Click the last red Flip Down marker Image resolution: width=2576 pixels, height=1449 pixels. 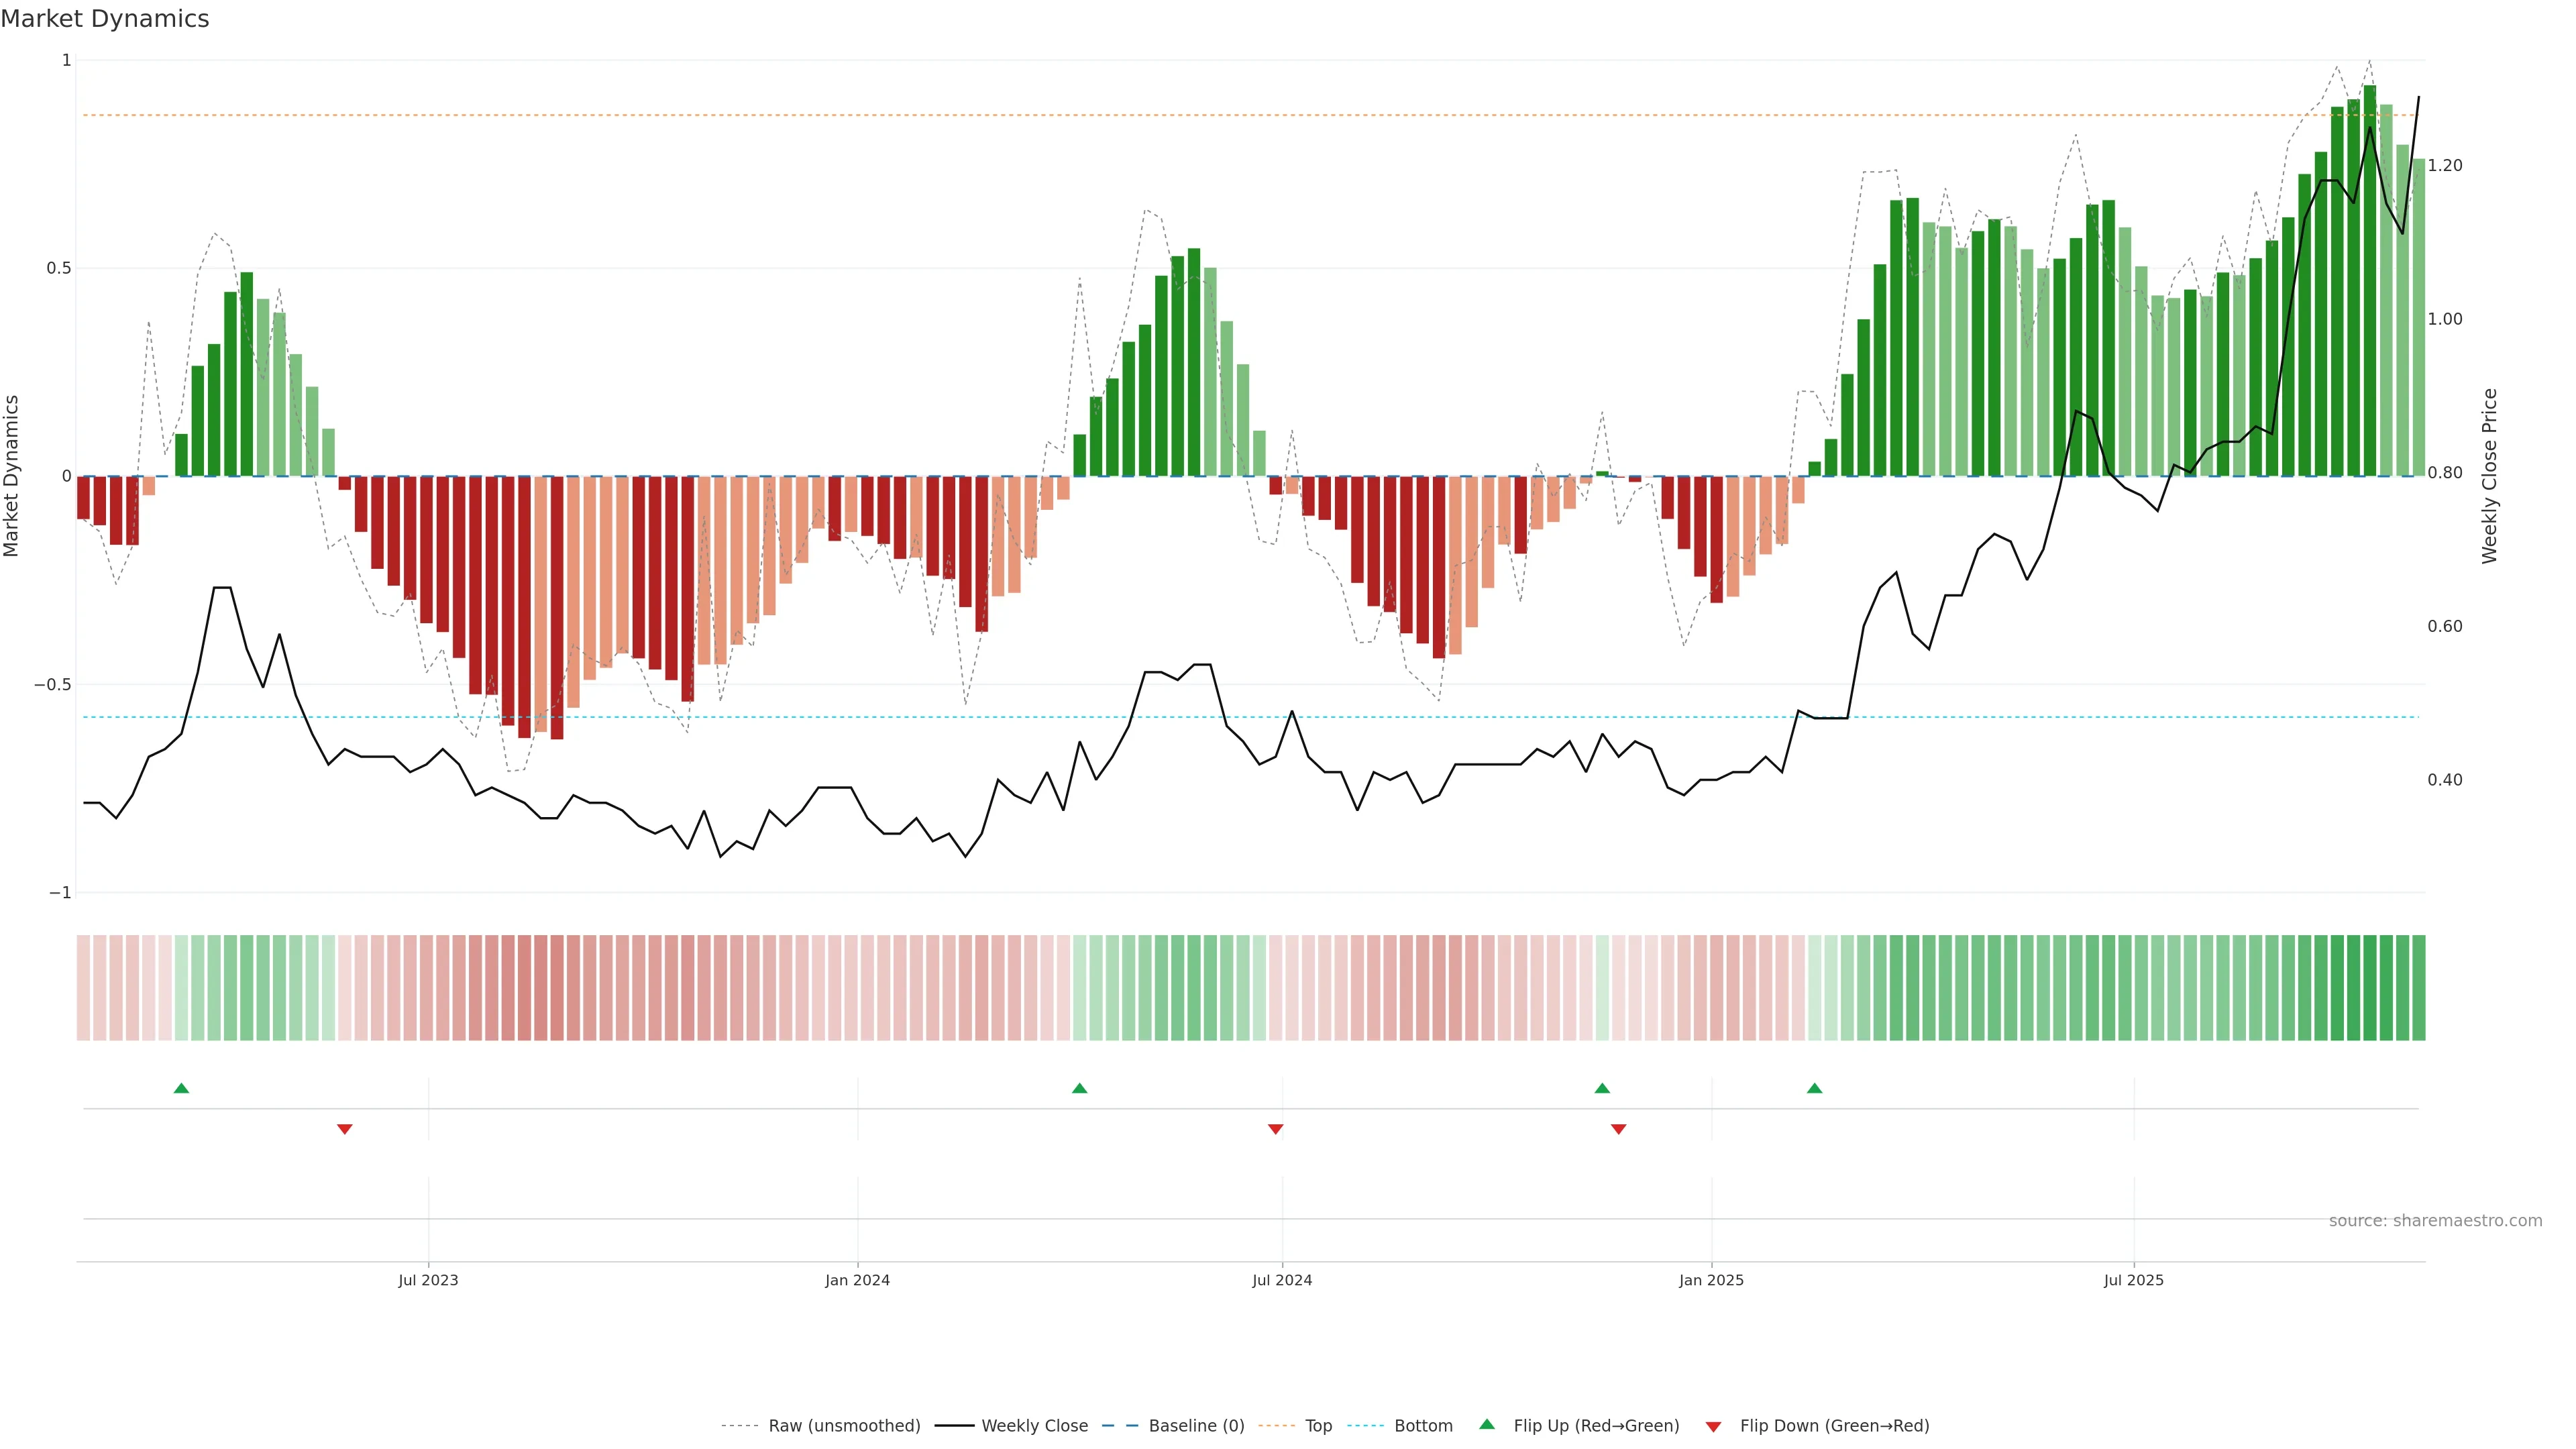(1618, 1129)
